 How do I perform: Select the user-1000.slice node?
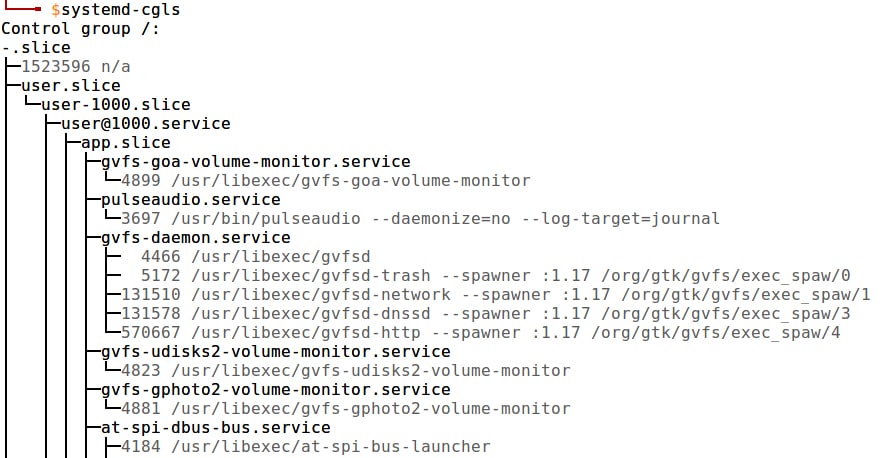116,104
